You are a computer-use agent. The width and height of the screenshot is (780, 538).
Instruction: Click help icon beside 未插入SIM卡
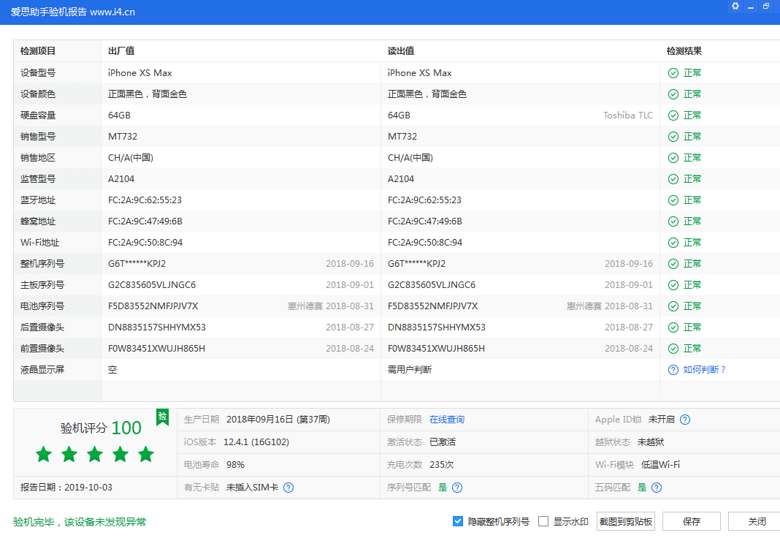point(288,488)
